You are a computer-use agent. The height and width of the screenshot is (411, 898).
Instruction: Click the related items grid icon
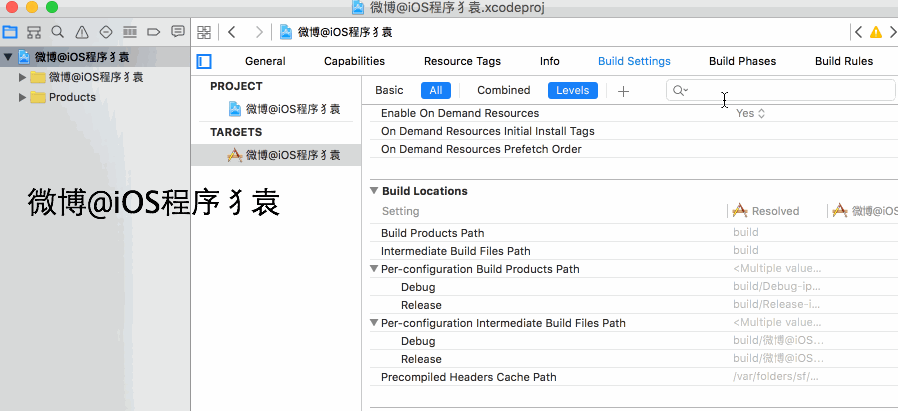[x=204, y=32]
